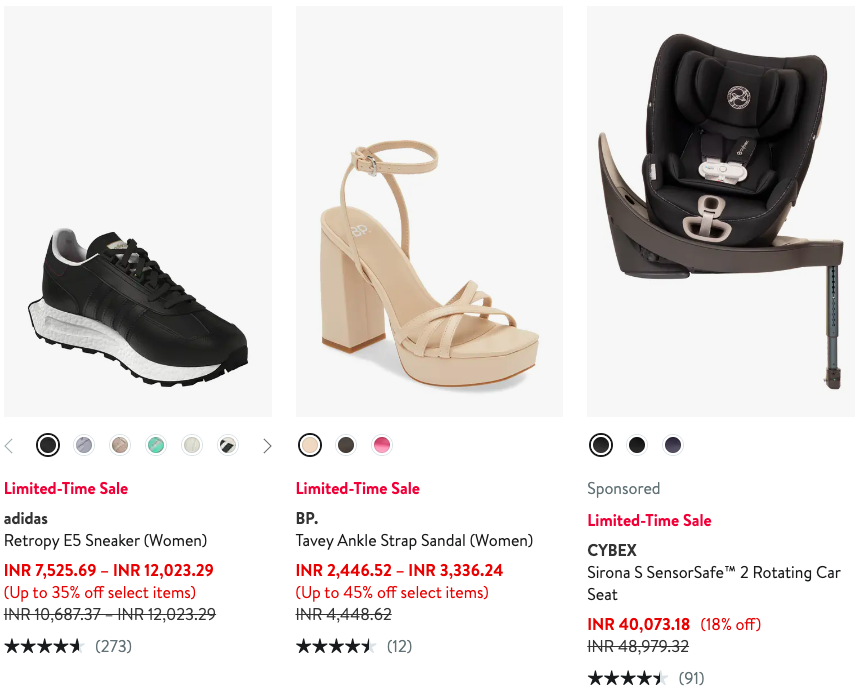Choose the navy CYBEX car seat swatch
The image size is (862, 692).
673,445
